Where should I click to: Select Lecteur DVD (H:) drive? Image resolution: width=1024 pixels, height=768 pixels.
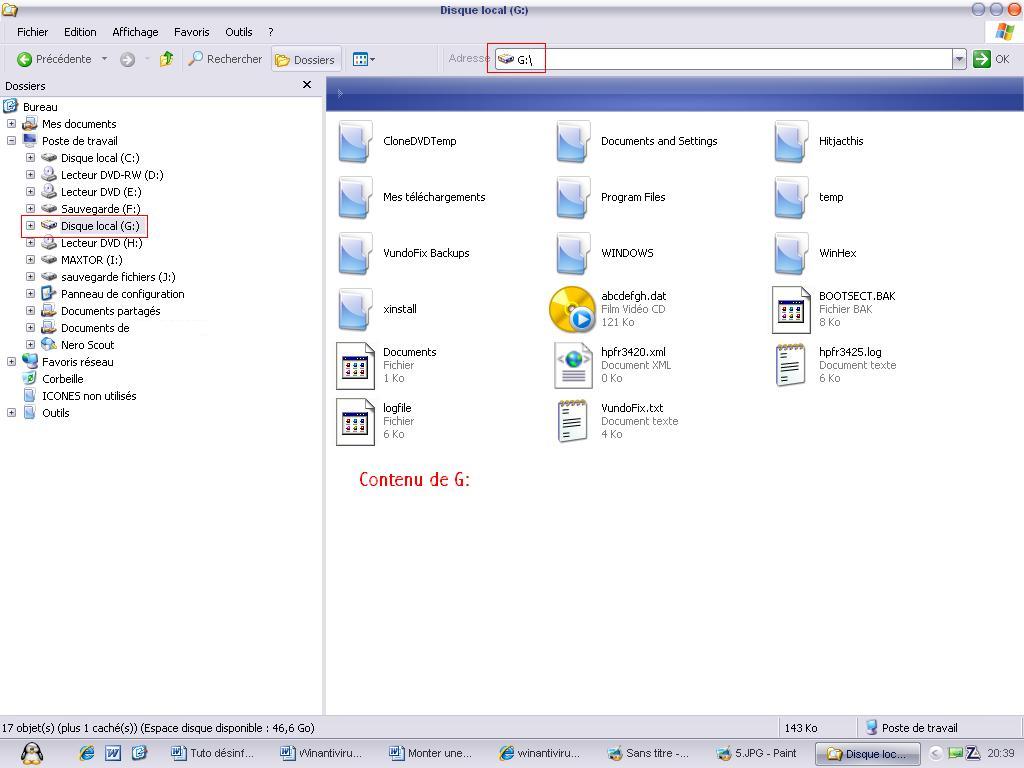(x=101, y=243)
